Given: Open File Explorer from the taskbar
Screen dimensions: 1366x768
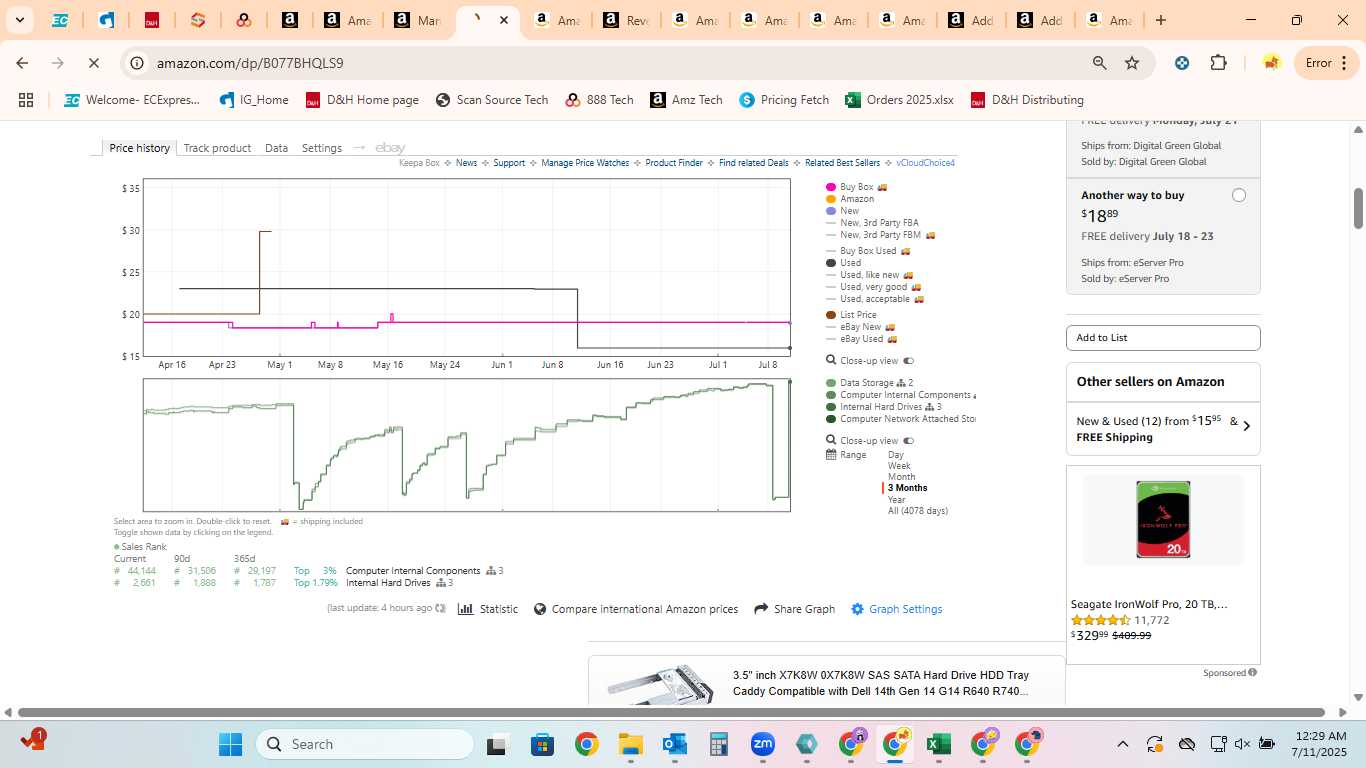Looking at the screenshot, I should [630, 744].
